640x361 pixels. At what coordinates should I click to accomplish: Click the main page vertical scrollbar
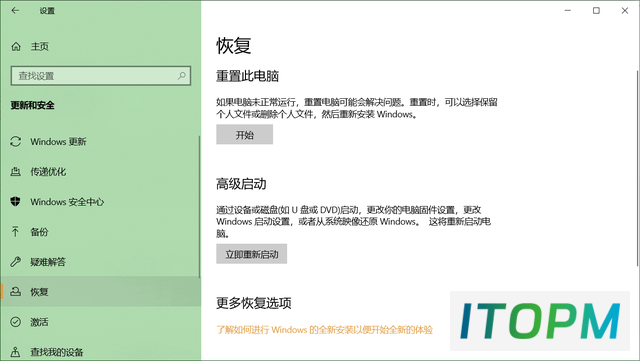tap(637, 168)
